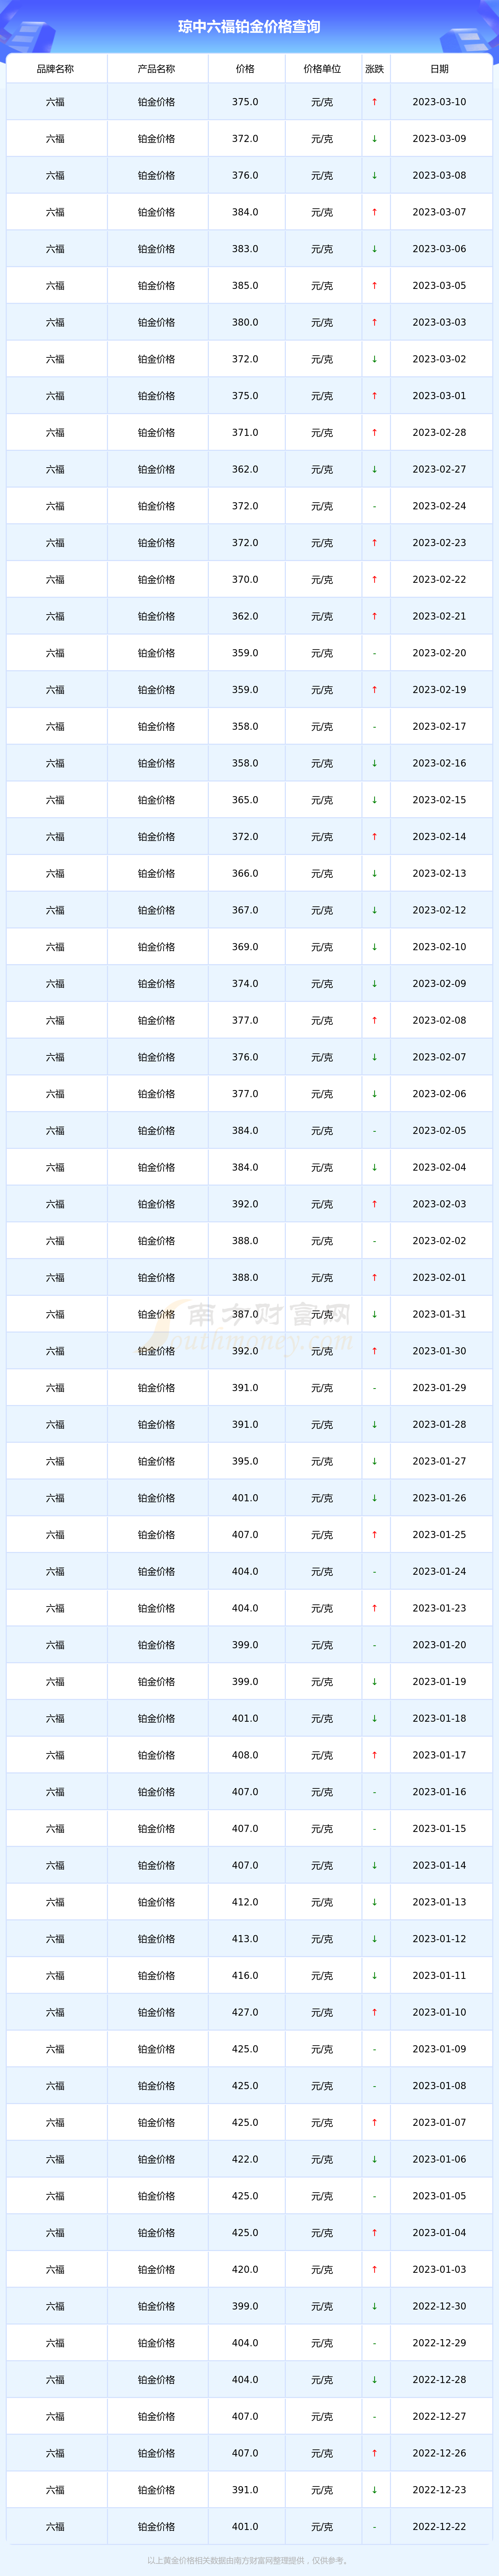Click the up arrow in the 2023-02-22 row
Viewport: 499px width, 2576px height.
[375, 580]
